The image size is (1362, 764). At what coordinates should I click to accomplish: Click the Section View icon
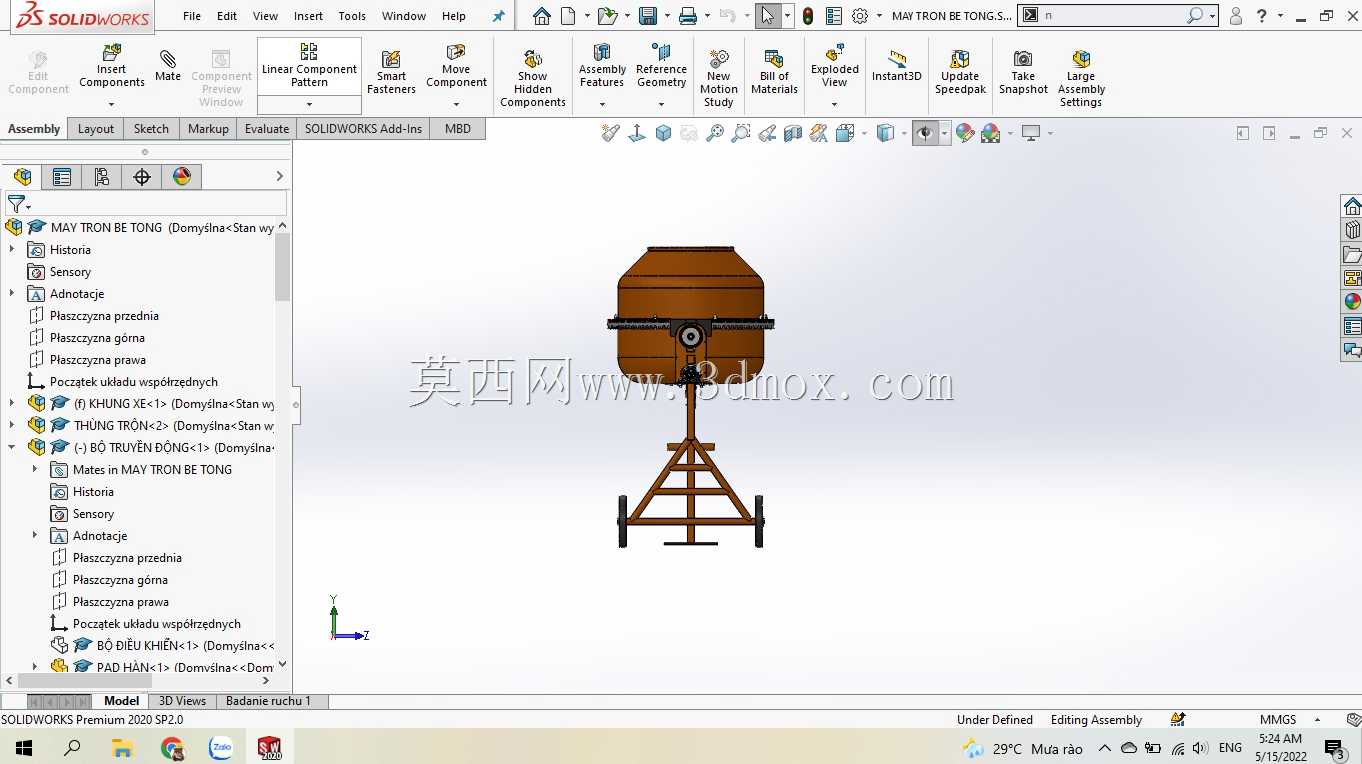click(x=793, y=133)
